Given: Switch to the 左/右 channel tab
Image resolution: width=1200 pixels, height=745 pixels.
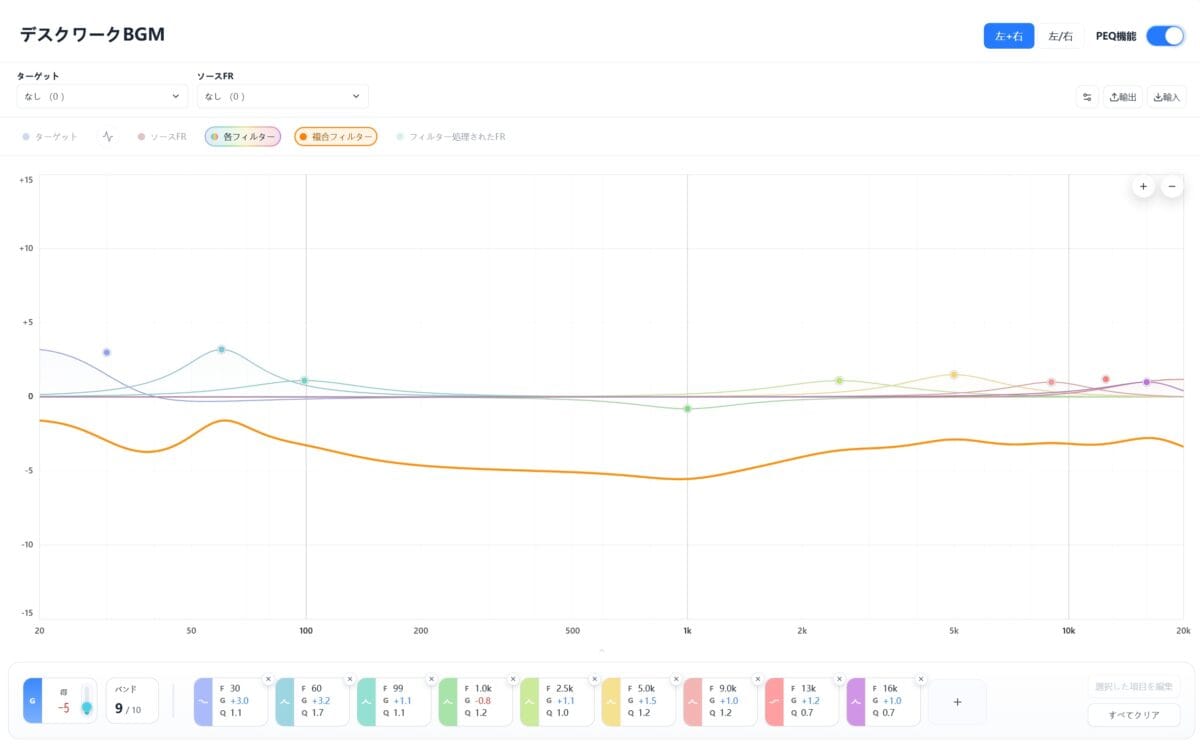Looking at the screenshot, I should click(1060, 36).
